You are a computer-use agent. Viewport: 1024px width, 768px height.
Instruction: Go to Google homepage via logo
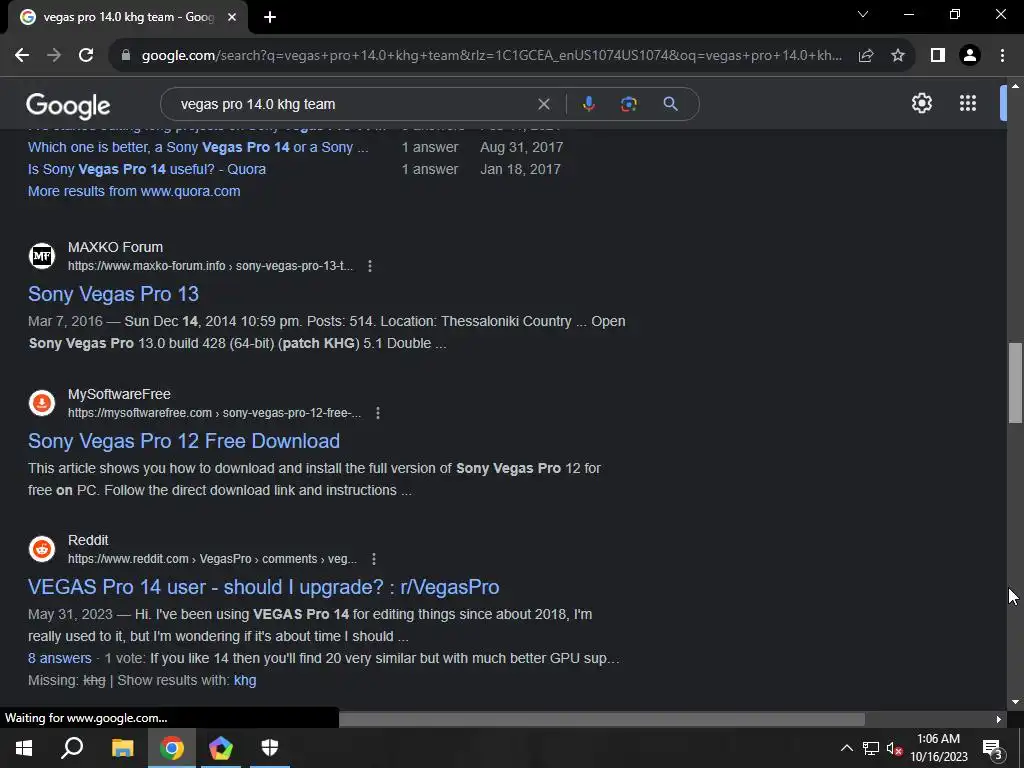(68, 106)
